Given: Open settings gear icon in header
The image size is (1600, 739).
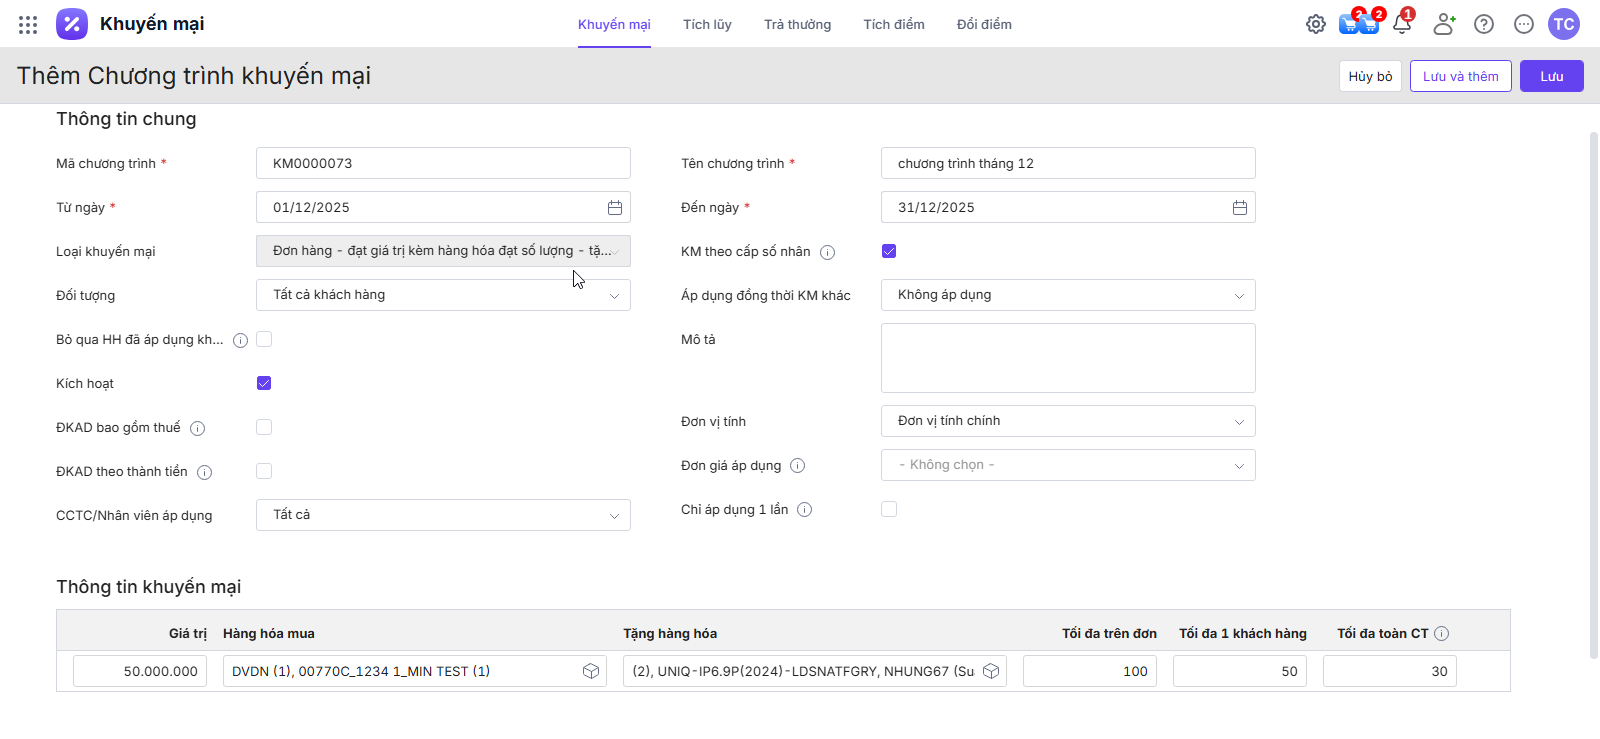Looking at the screenshot, I should 1316,24.
